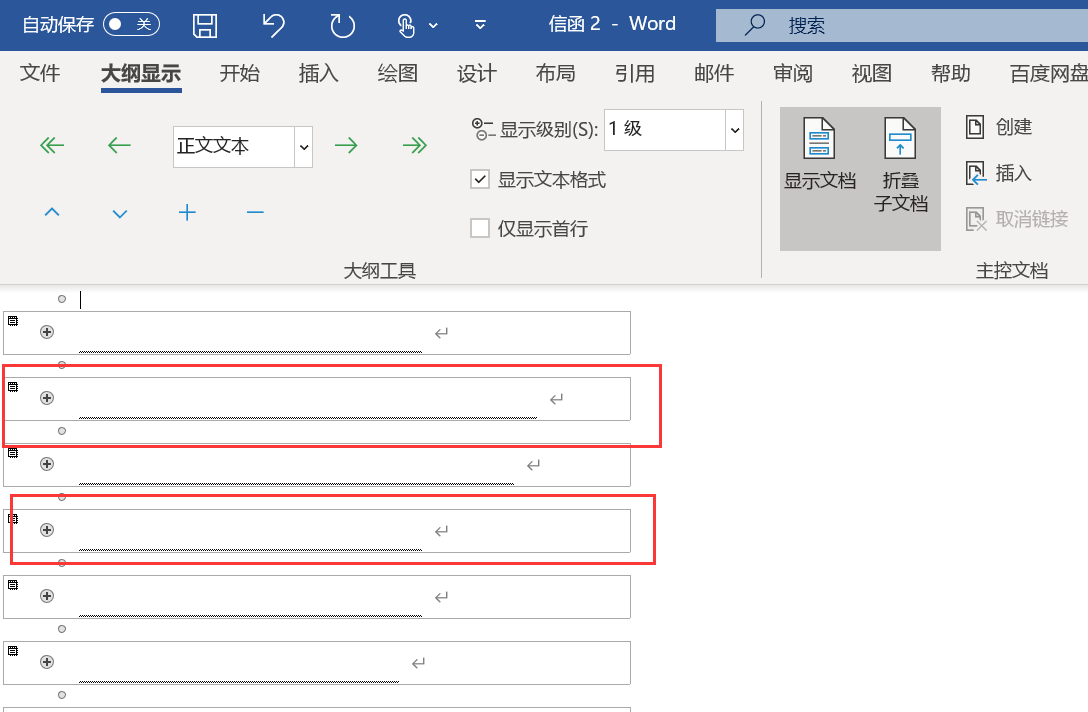Promote to Heading 1 double-left arrow
1088x712 pixels.
point(52,145)
